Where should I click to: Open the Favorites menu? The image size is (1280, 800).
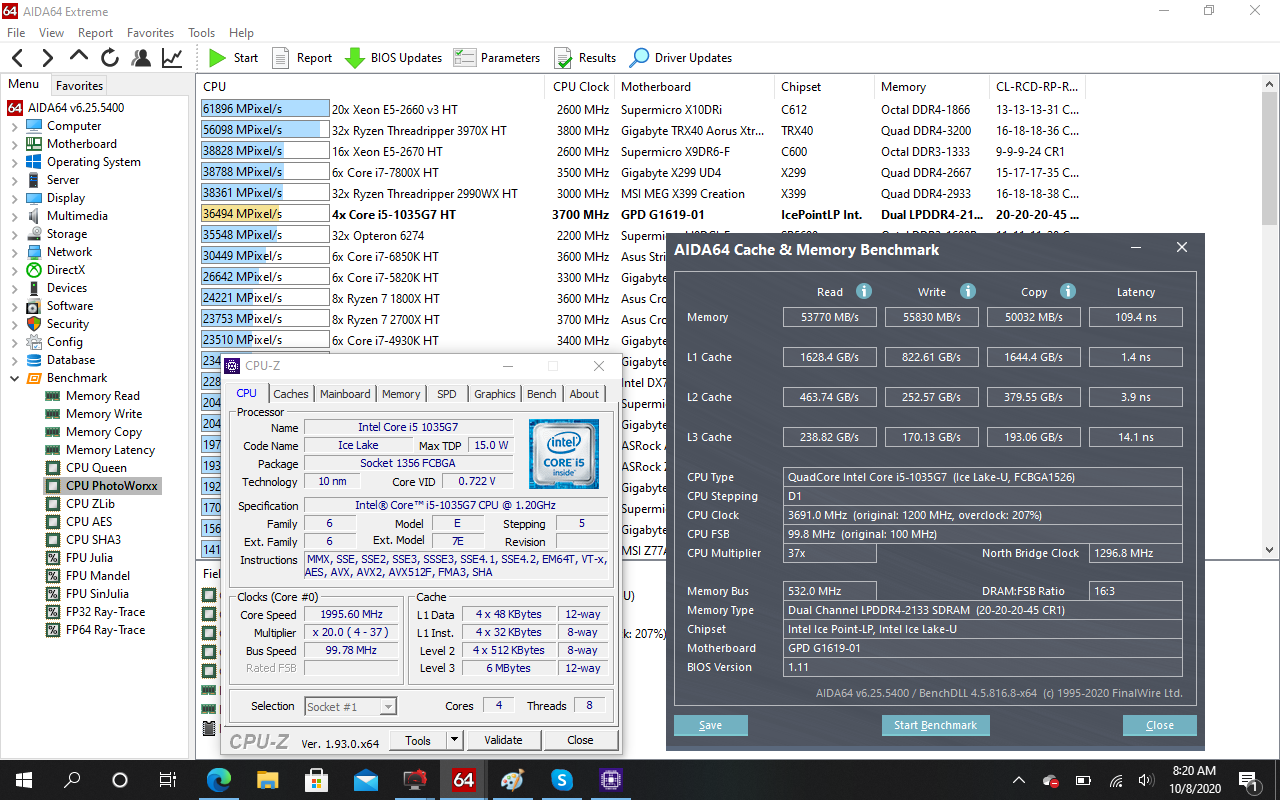150,33
